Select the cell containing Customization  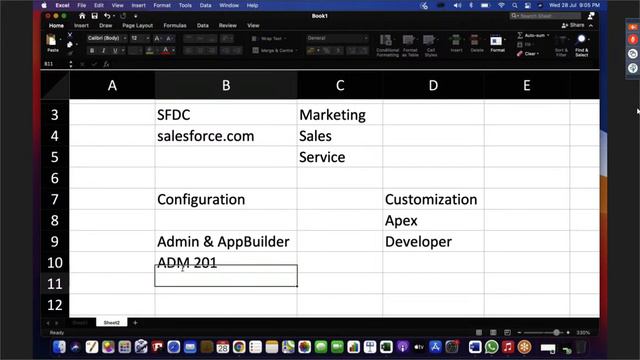[433, 199]
